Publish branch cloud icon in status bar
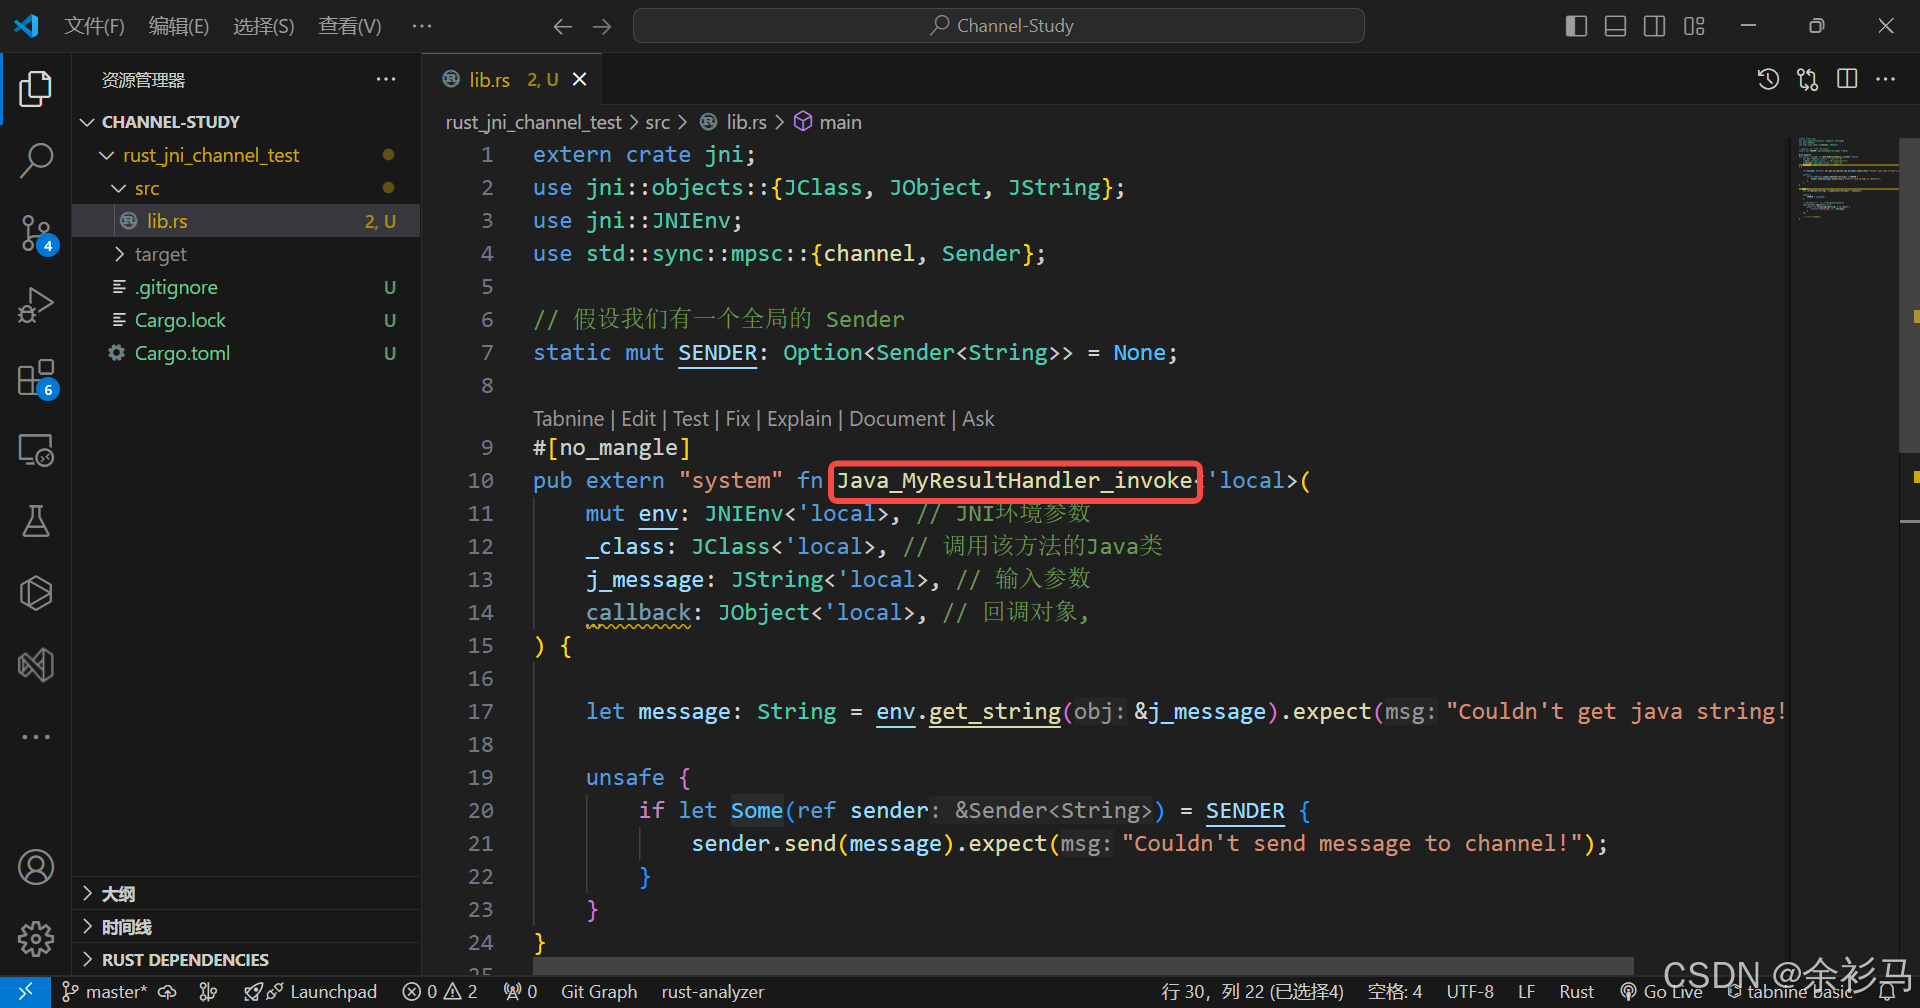The image size is (1920, 1008). [168, 991]
